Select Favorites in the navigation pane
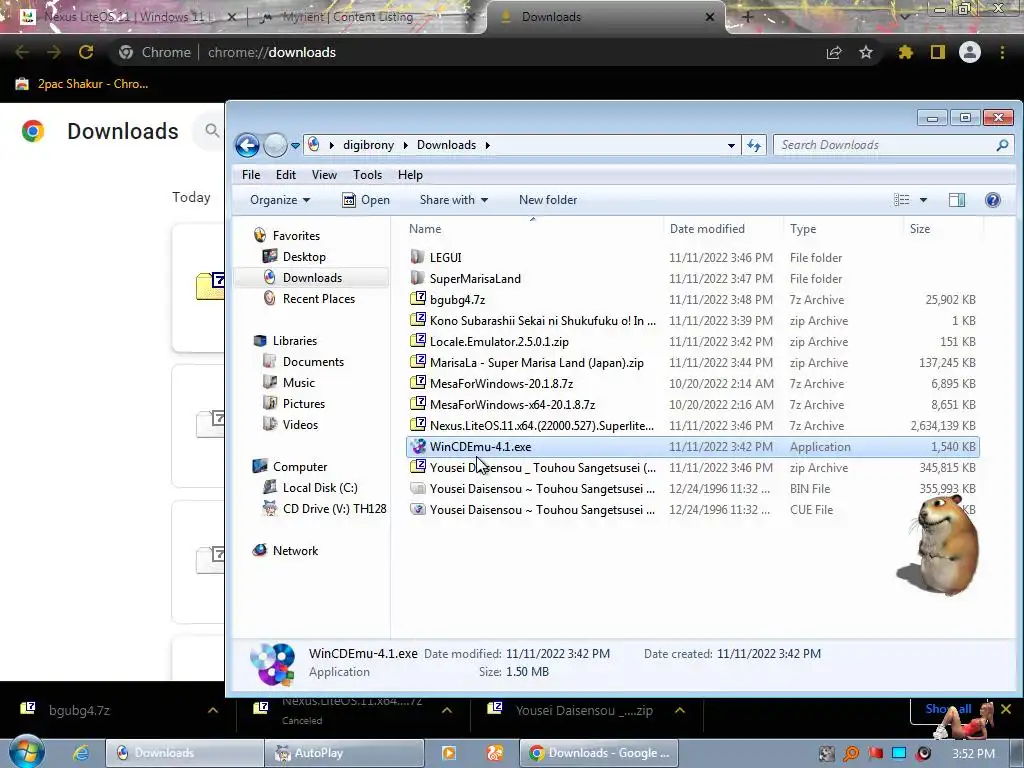Viewport: 1024px width, 768px height. (296, 236)
